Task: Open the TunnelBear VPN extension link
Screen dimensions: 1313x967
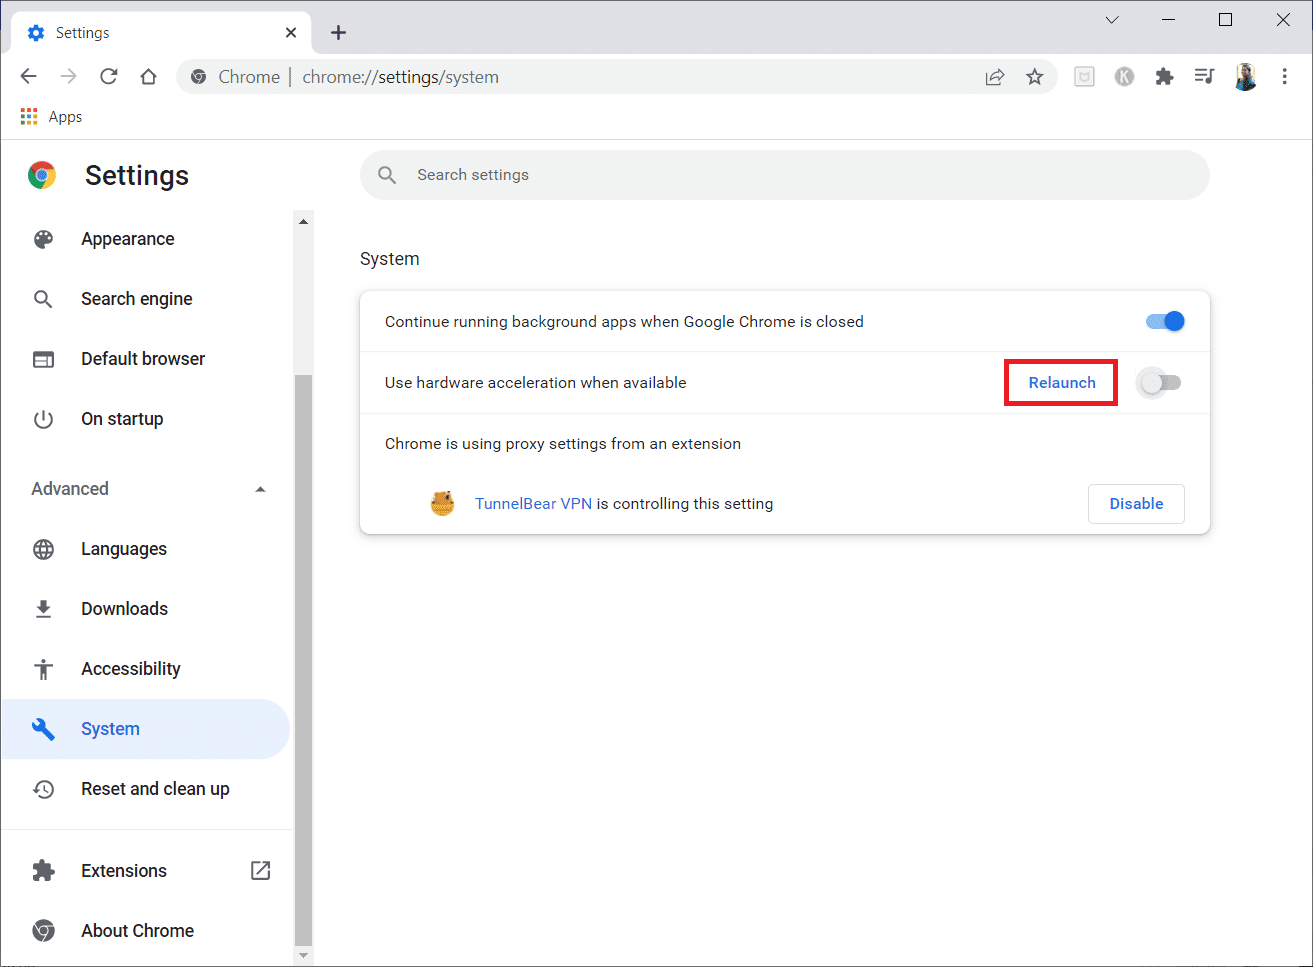Action: click(x=533, y=503)
